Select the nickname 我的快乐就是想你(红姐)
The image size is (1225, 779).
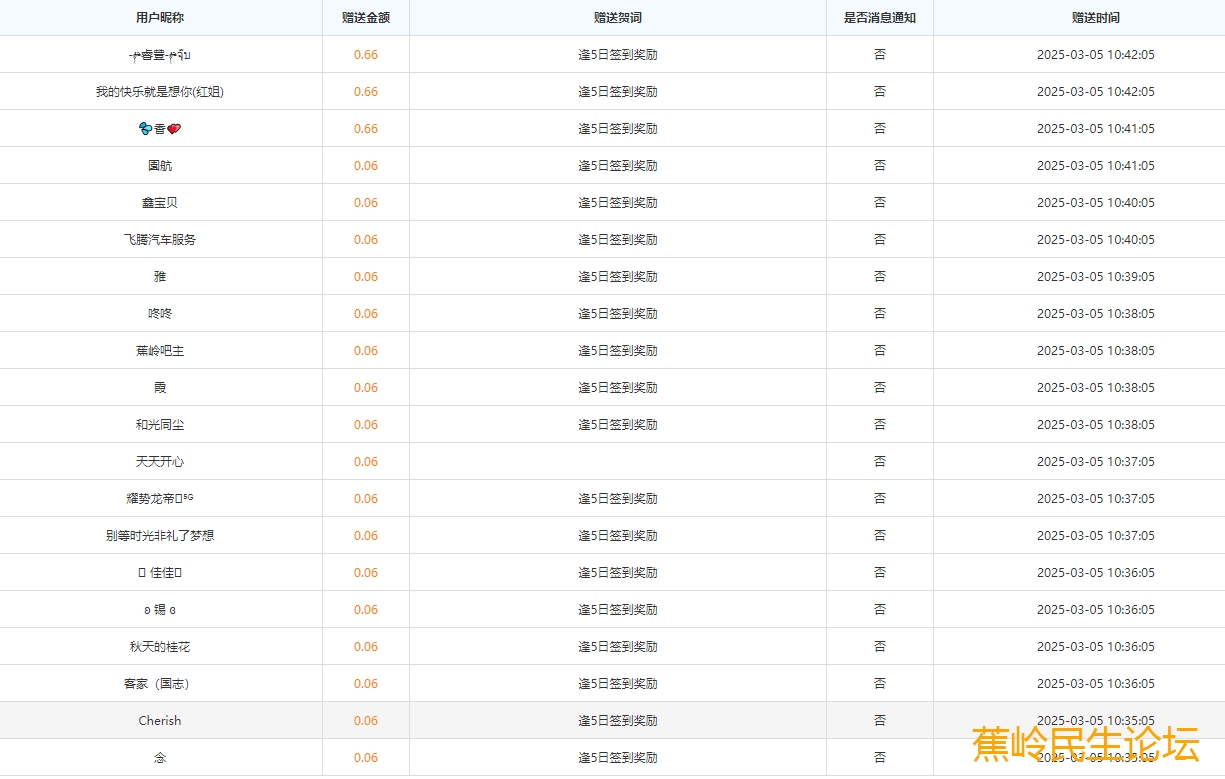[x=160, y=92]
